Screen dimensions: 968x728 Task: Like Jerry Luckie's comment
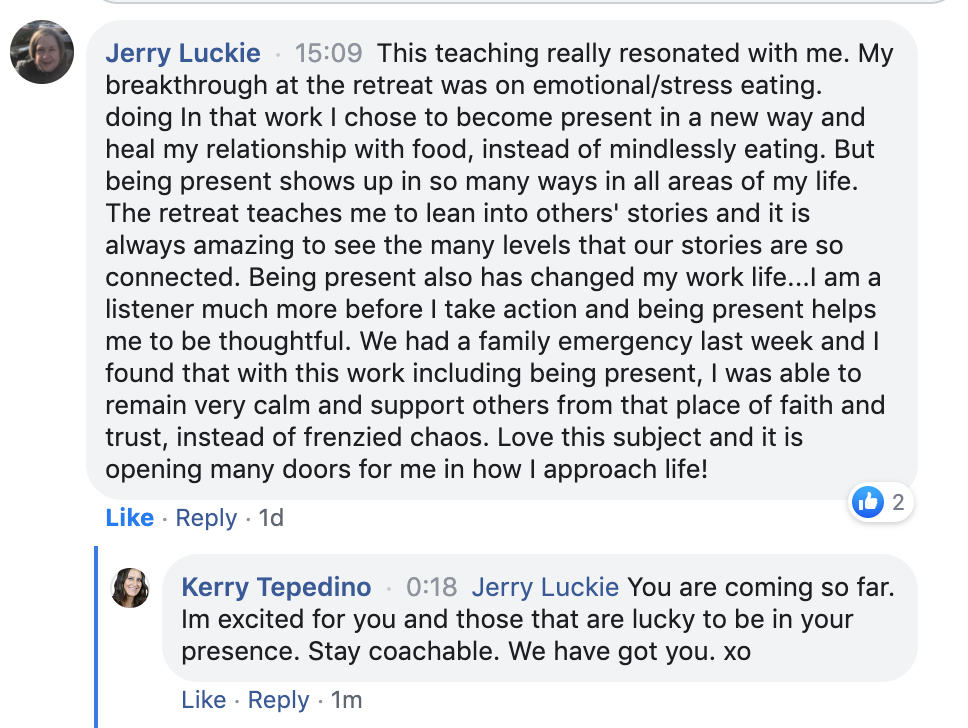tap(130, 517)
